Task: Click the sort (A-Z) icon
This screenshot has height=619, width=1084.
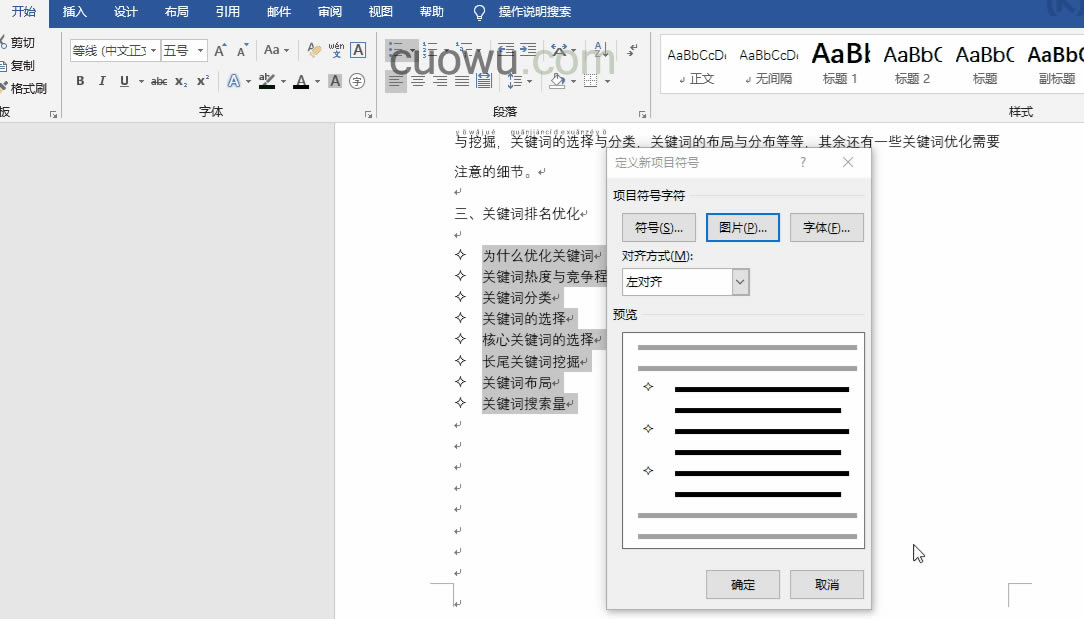Action: (601, 49)
